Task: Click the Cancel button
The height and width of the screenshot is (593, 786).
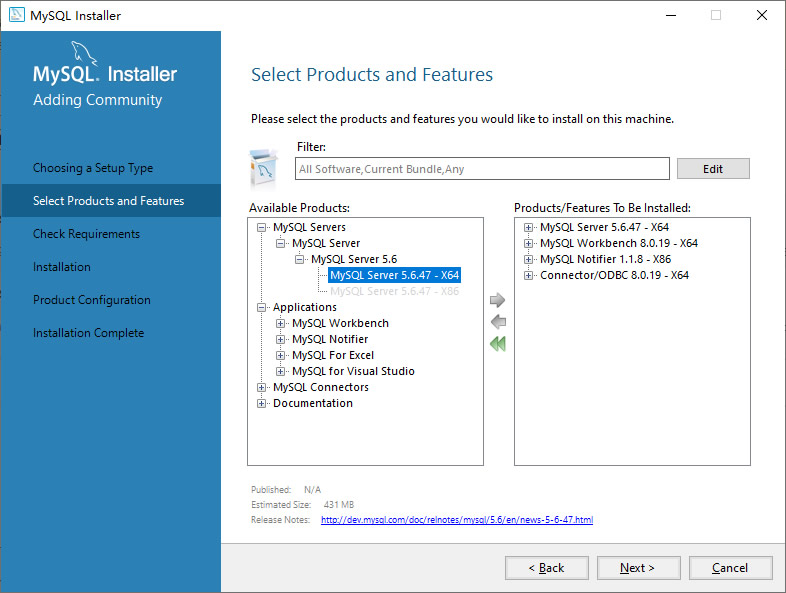Action: (730, 568)
